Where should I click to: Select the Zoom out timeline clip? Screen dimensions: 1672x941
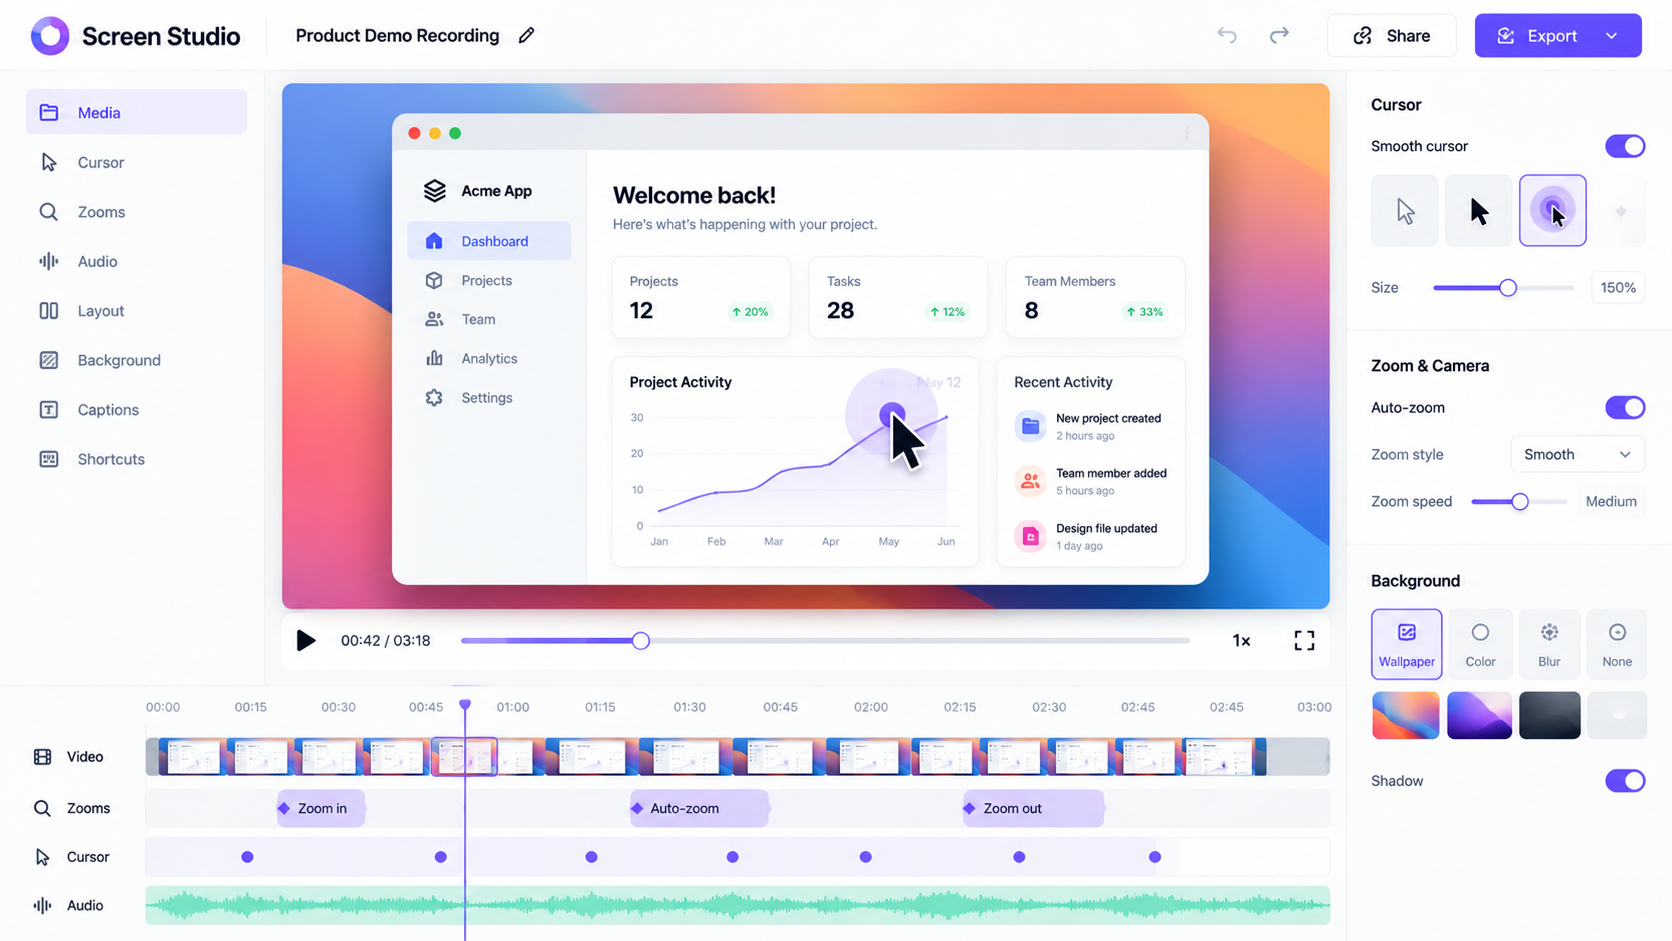pyautogui.click(x=1033, y=808)
